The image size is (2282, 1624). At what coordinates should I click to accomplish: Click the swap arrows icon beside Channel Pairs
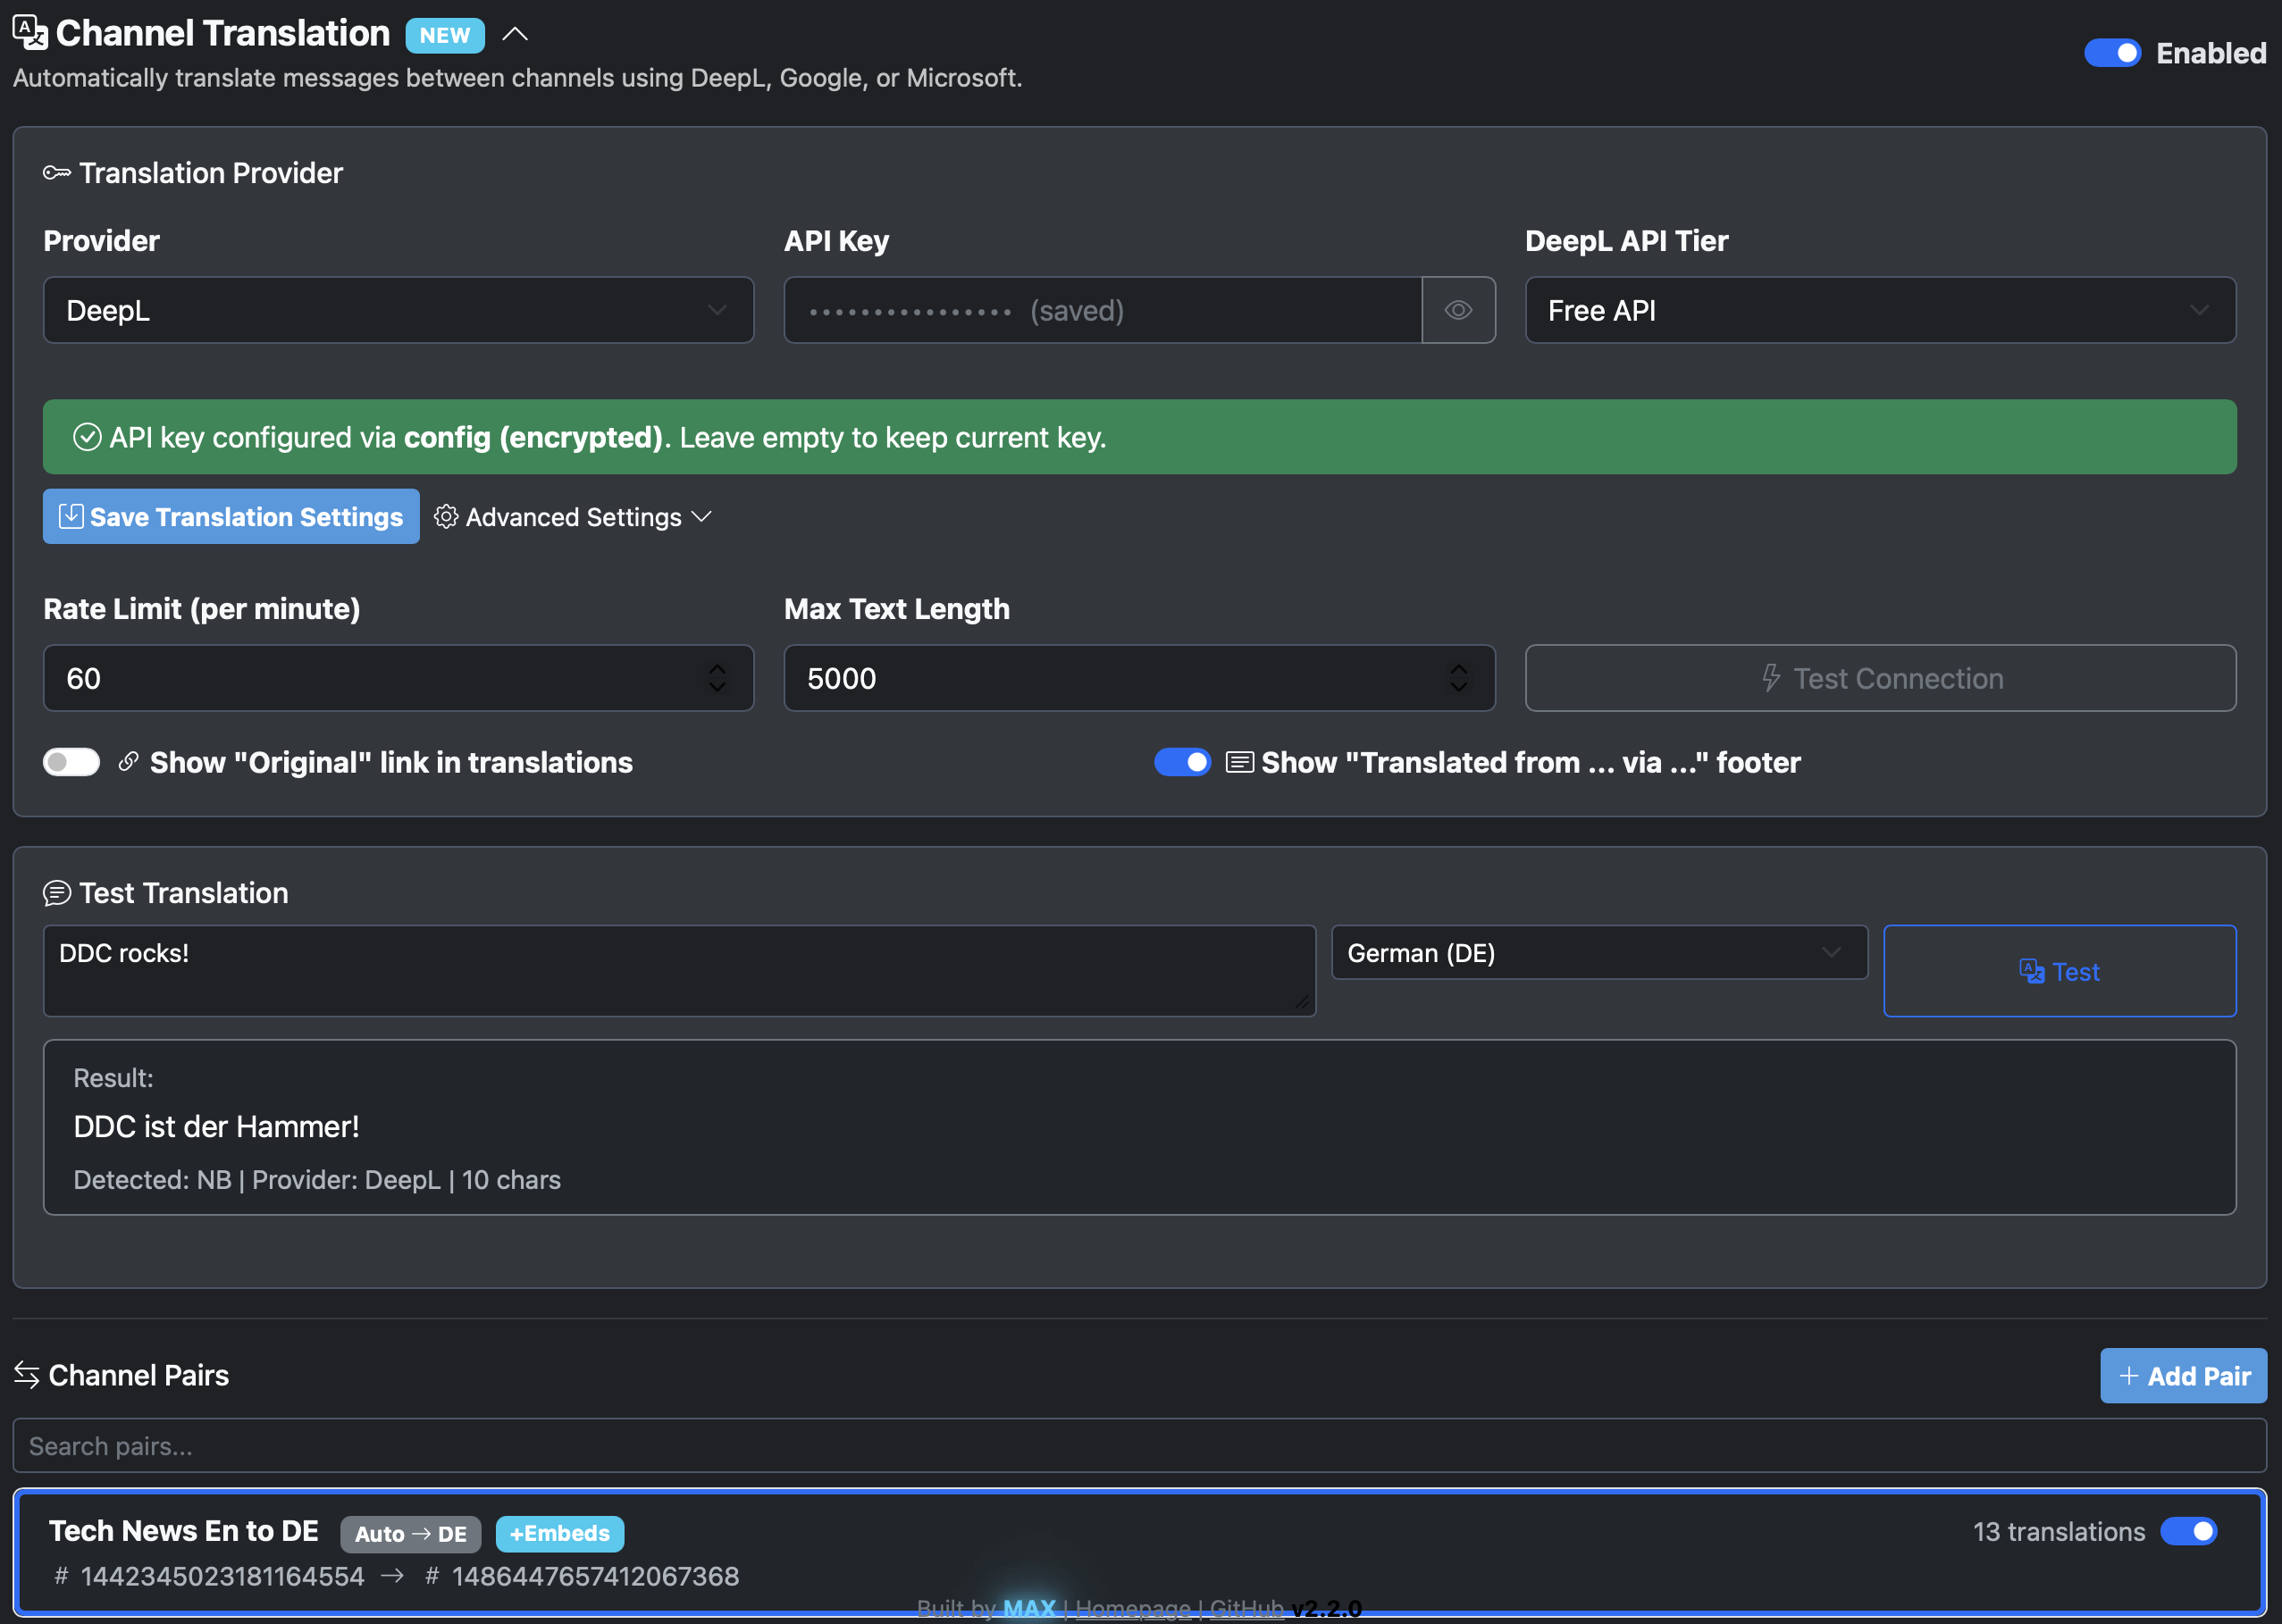click(x=27, y=1375)
